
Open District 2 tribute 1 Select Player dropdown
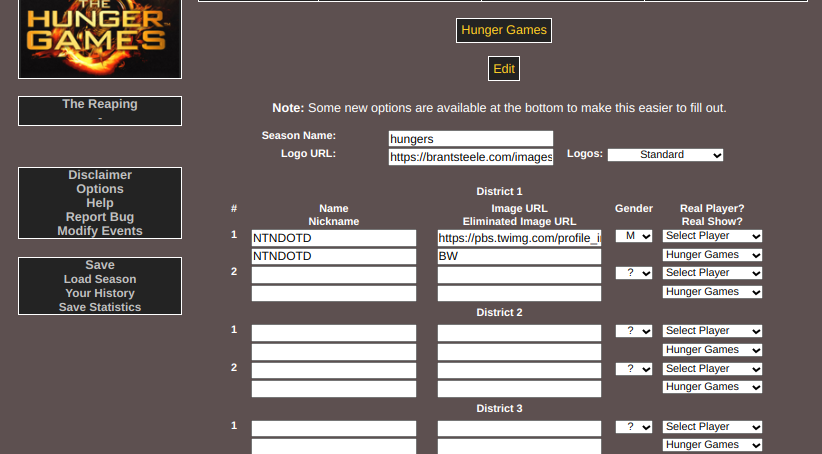click(x=712, y=331)
